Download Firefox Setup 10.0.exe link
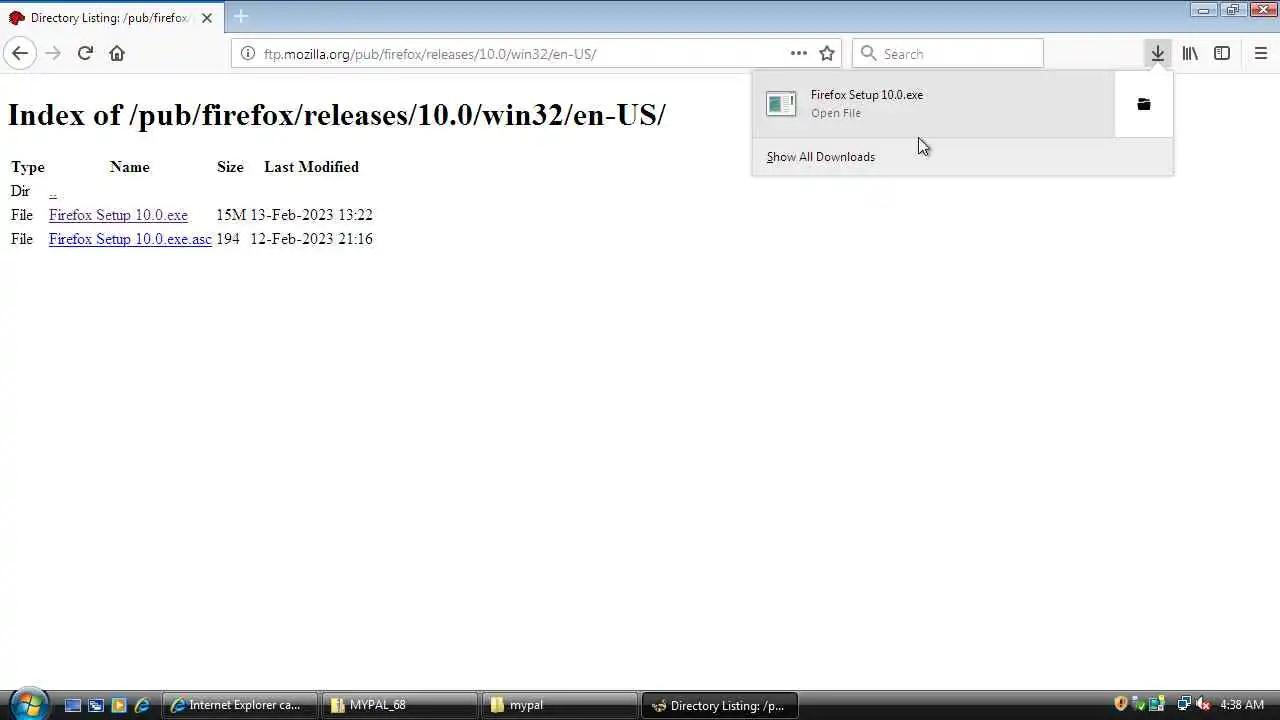 coord(118,215)
